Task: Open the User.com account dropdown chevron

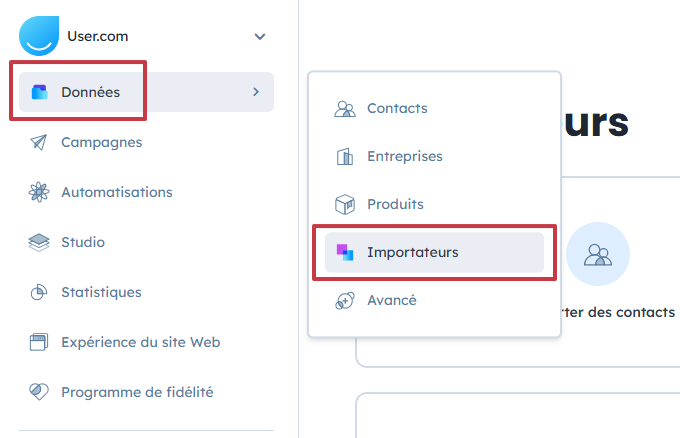Action: (x=260, y=37)
